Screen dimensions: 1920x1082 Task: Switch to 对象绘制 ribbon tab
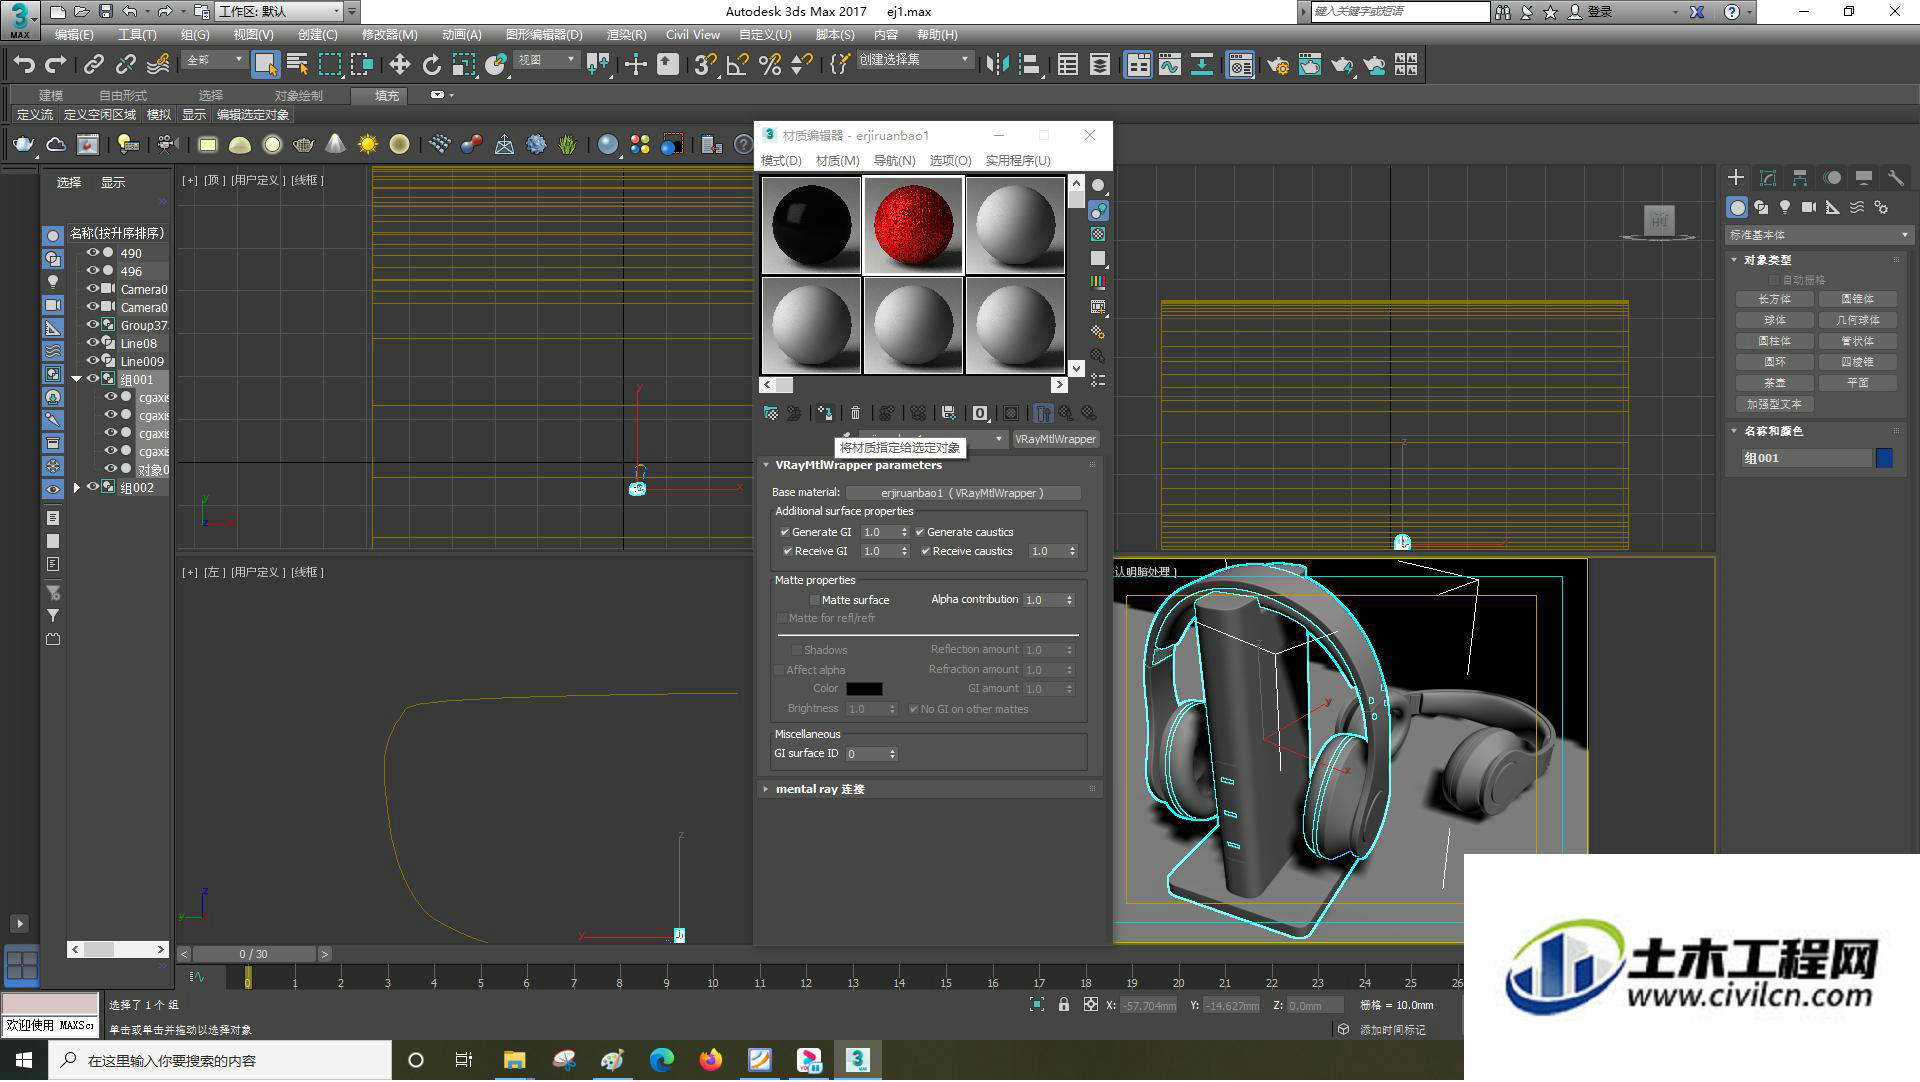298,96
